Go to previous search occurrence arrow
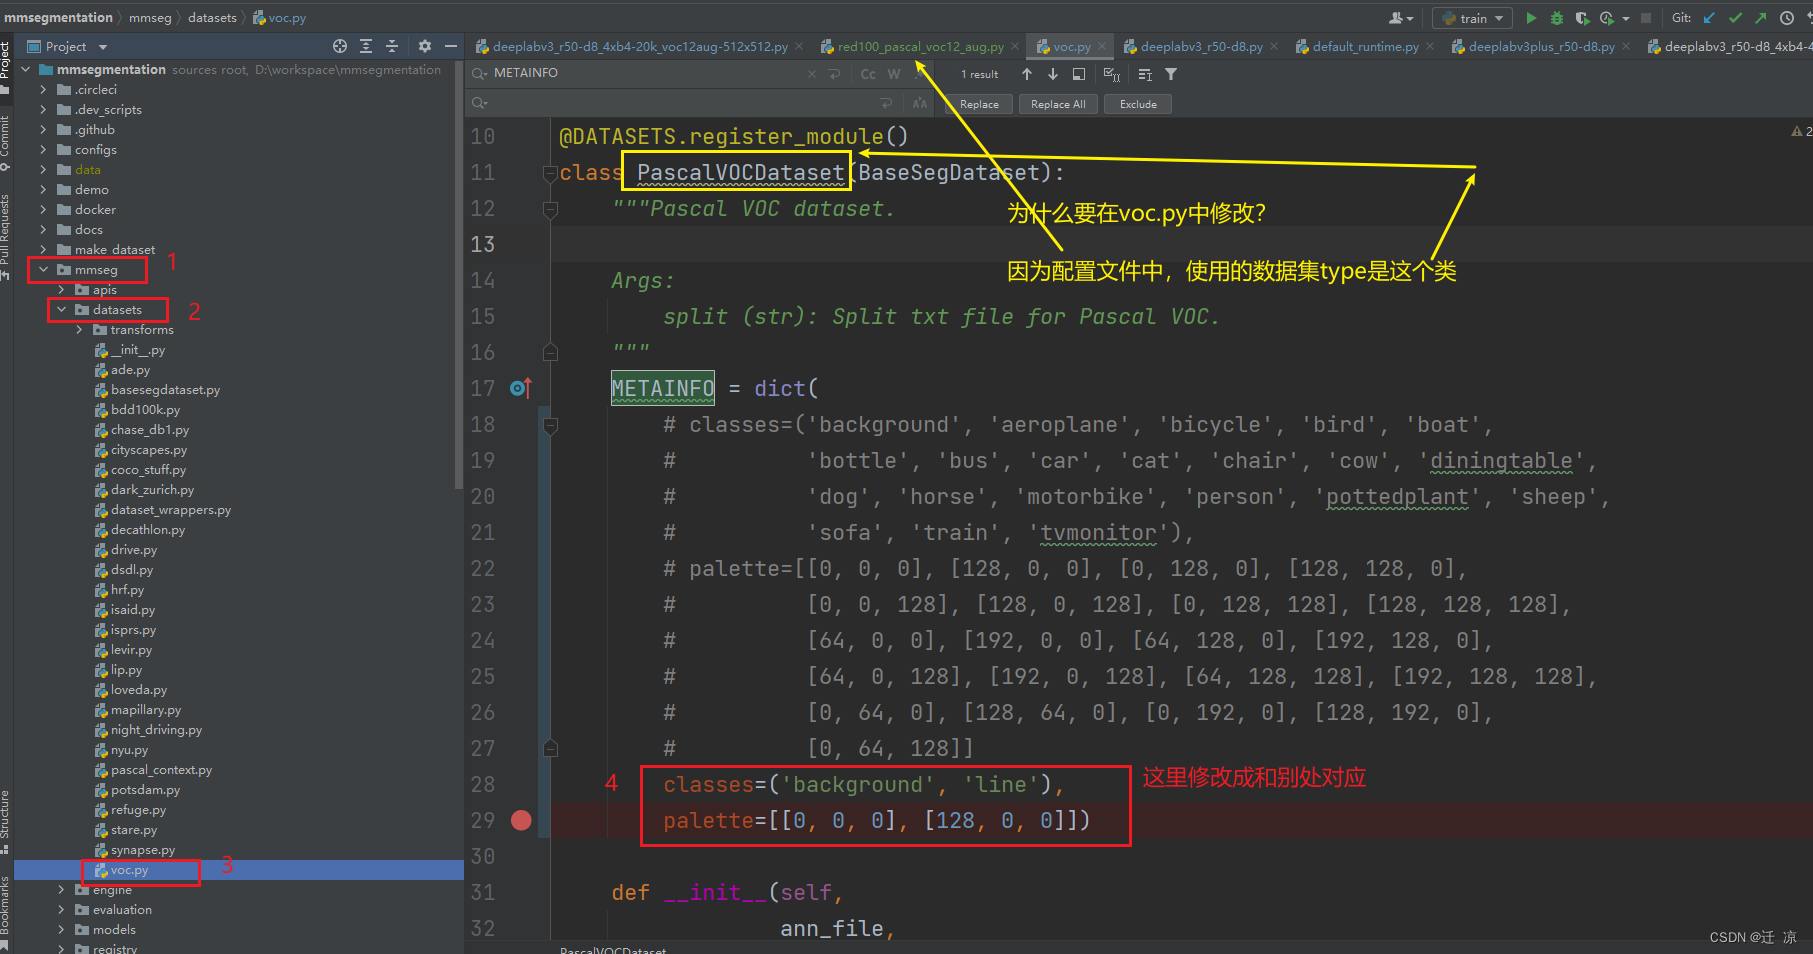This screenshot has width=1813, height=954. click(1027, 74)
